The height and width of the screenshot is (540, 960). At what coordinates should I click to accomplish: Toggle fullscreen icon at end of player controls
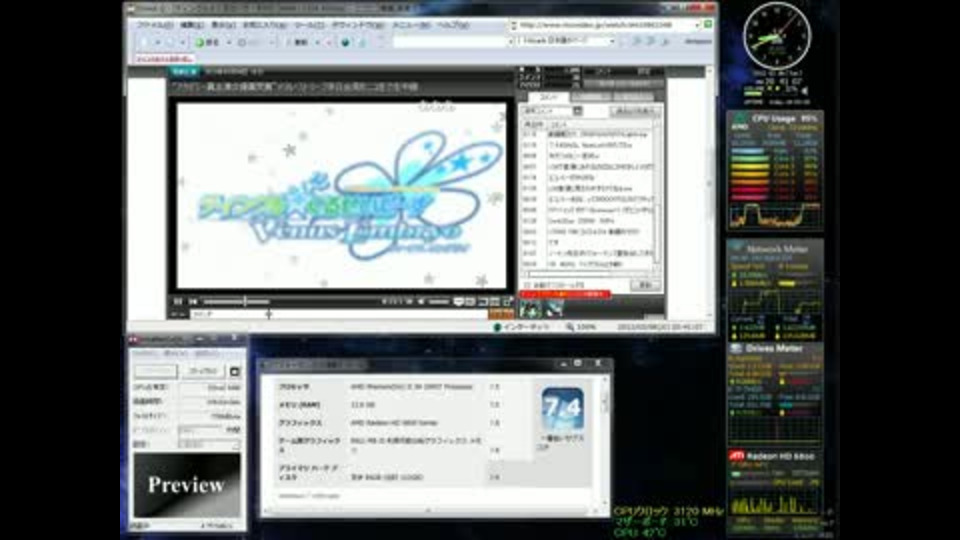point(508,301)
